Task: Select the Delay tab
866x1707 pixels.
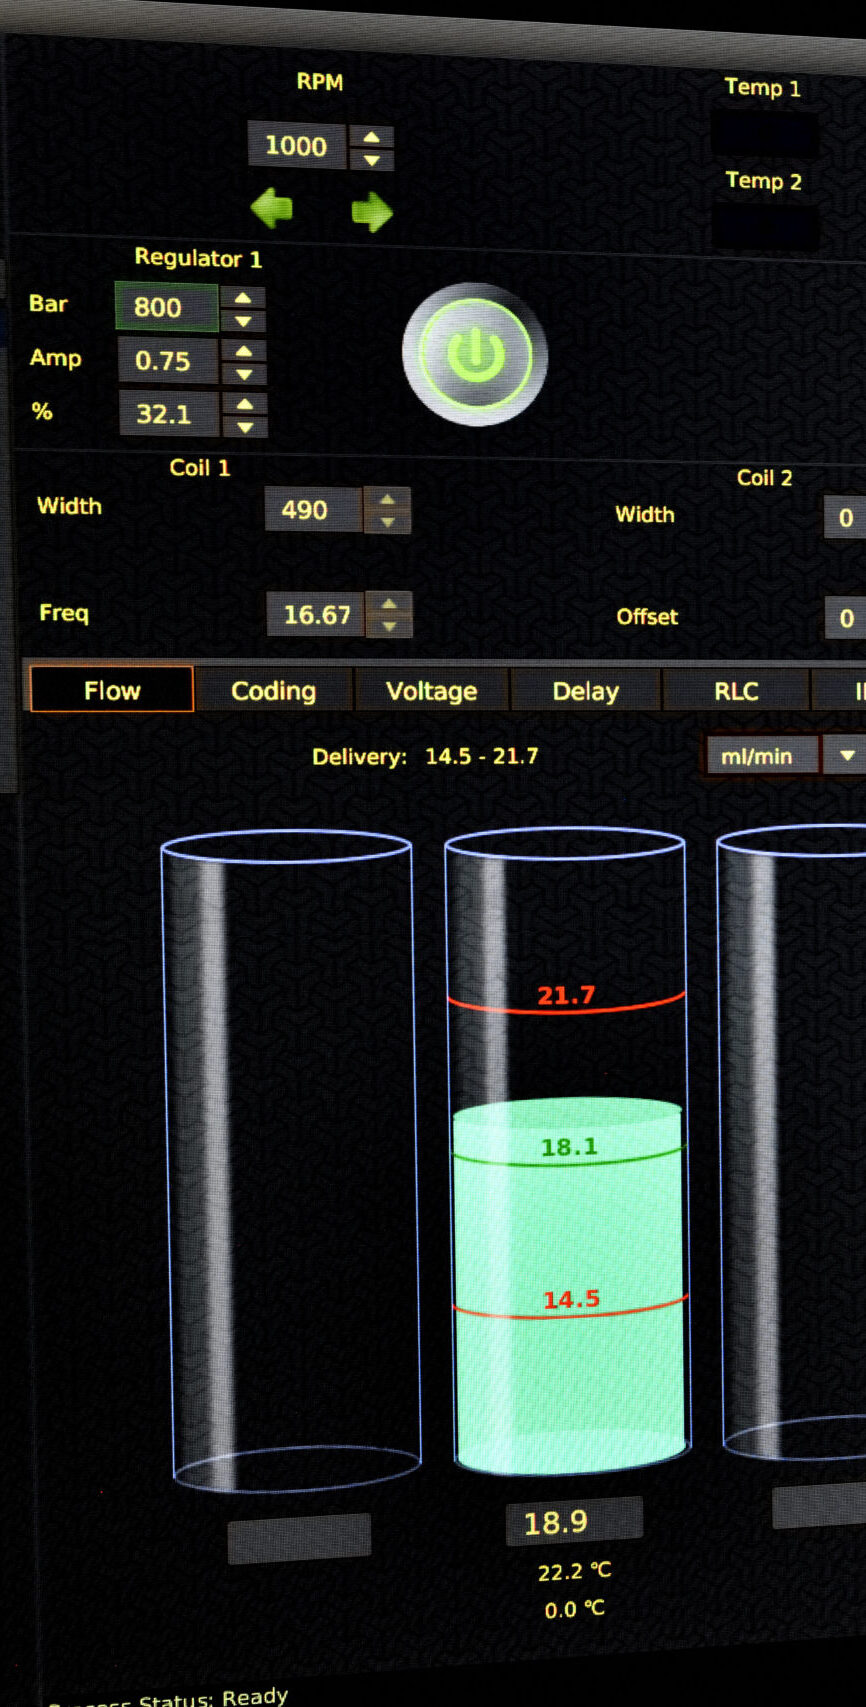Action: [x=585, y=692]
